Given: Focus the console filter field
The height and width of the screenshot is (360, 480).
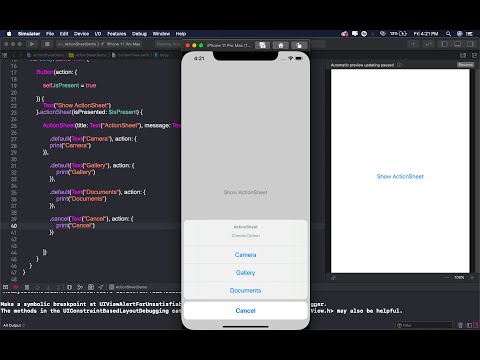Looking at the screenshot, I should click(424, 325).
